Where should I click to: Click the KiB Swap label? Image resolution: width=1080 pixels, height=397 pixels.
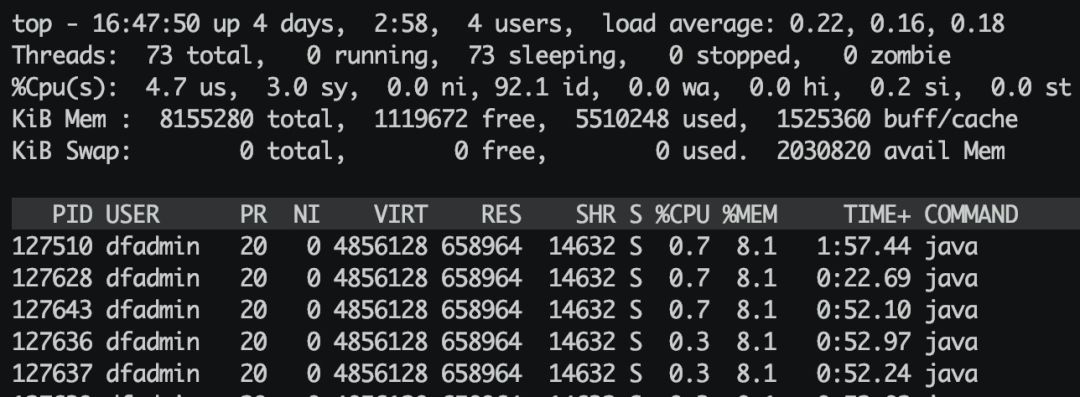72,151
